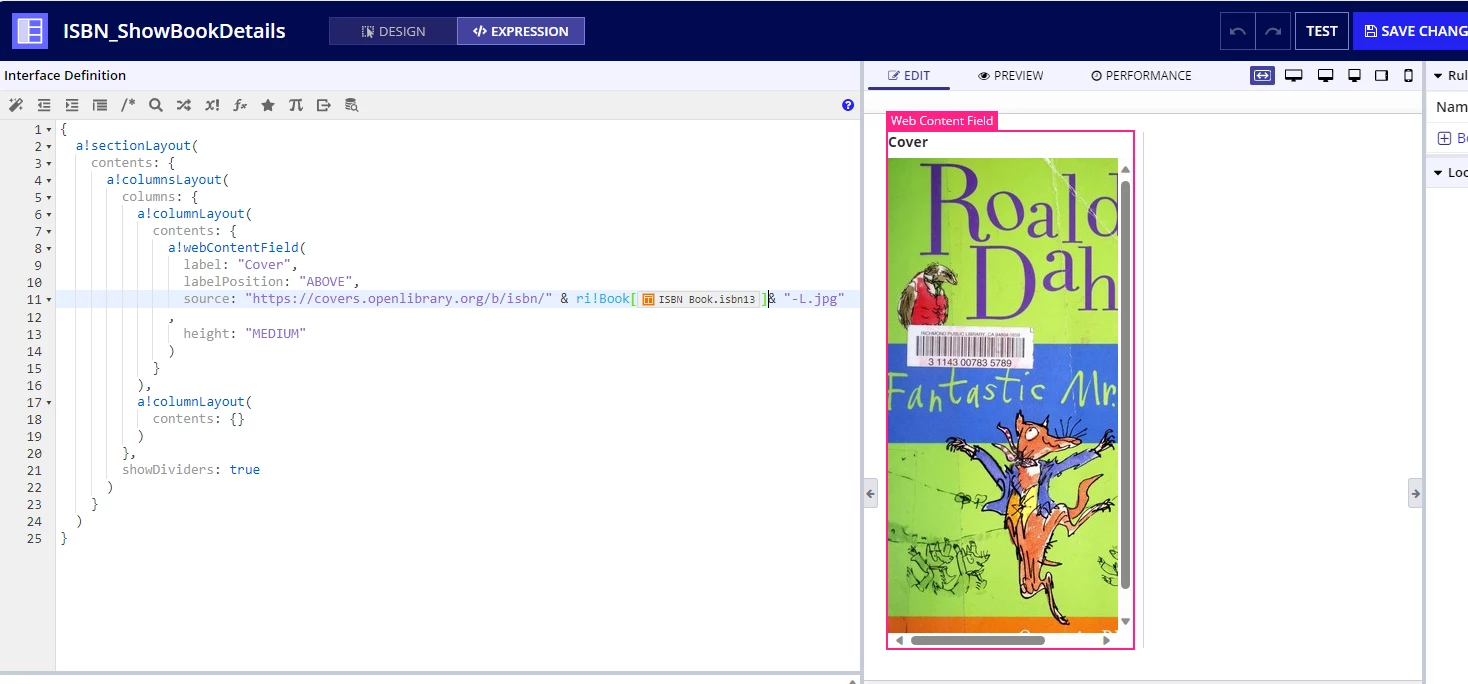Collapse code fold arrow at line 4

(49, 181)
